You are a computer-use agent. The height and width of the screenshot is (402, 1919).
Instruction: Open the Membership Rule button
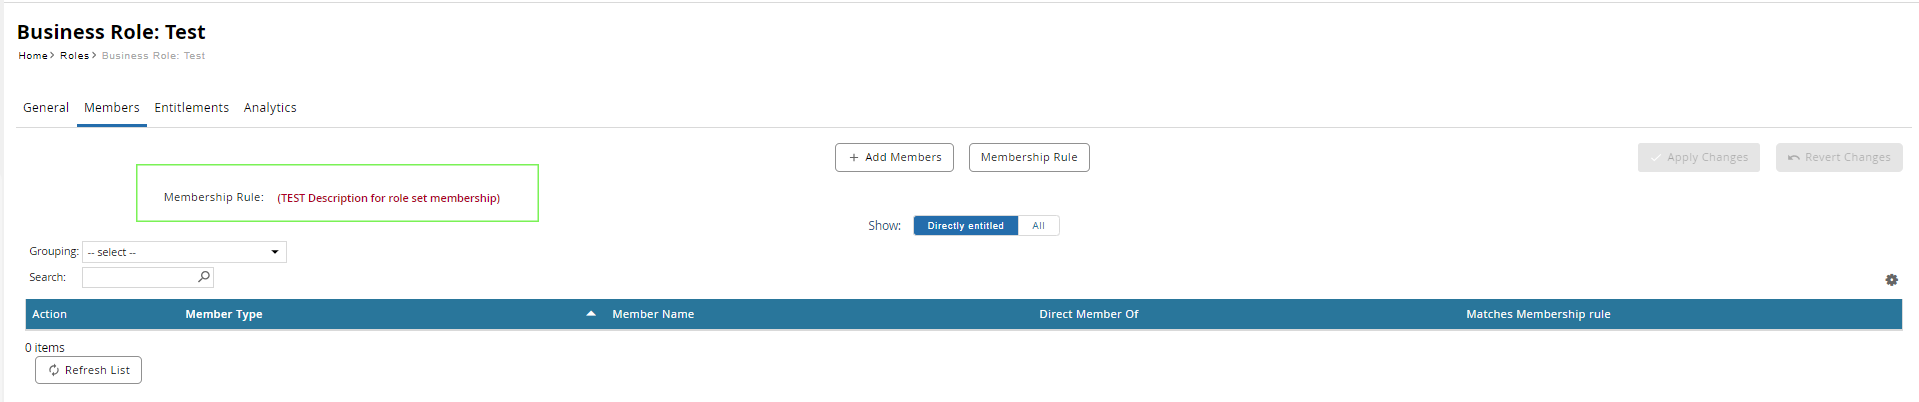(x=1029, y=158)
